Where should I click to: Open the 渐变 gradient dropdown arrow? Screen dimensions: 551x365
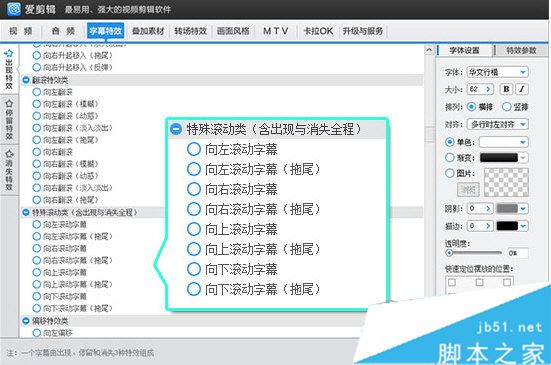tap(523, 158)
